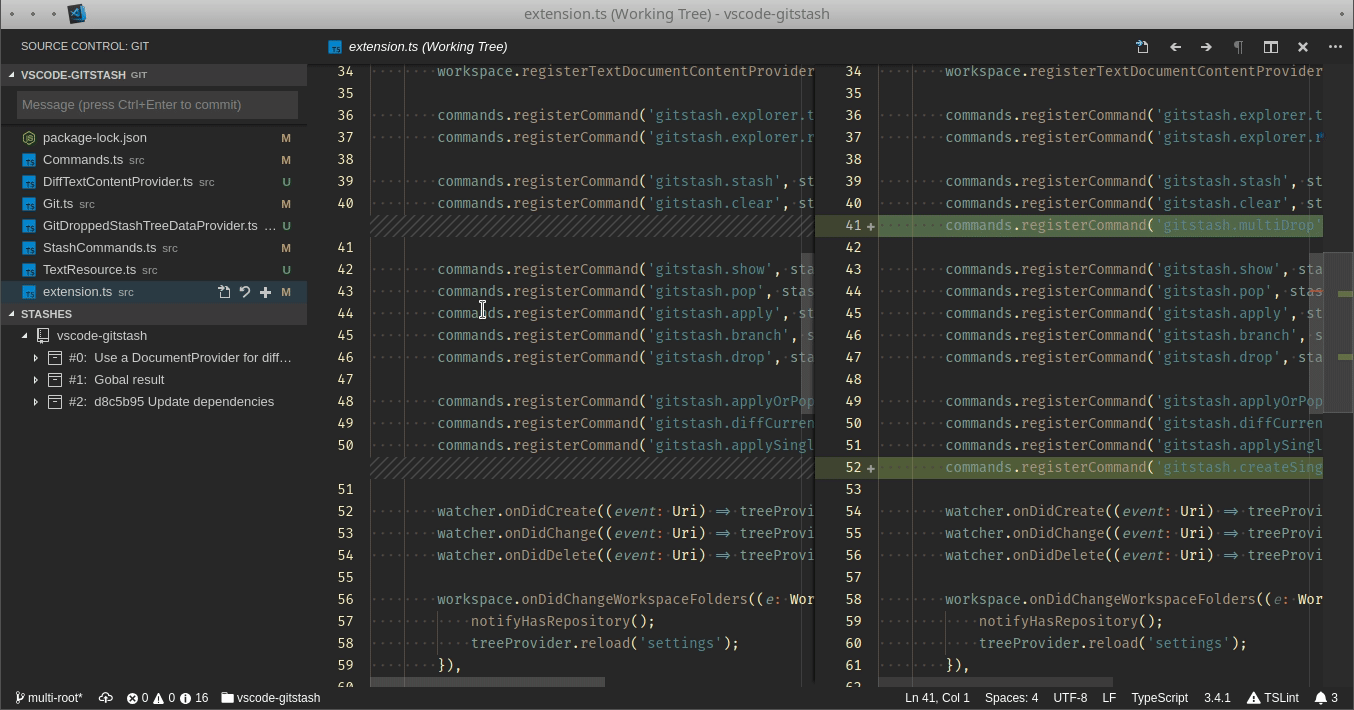
Task: Click TypeScript version 3.4.1
Action: point(1217,698)
